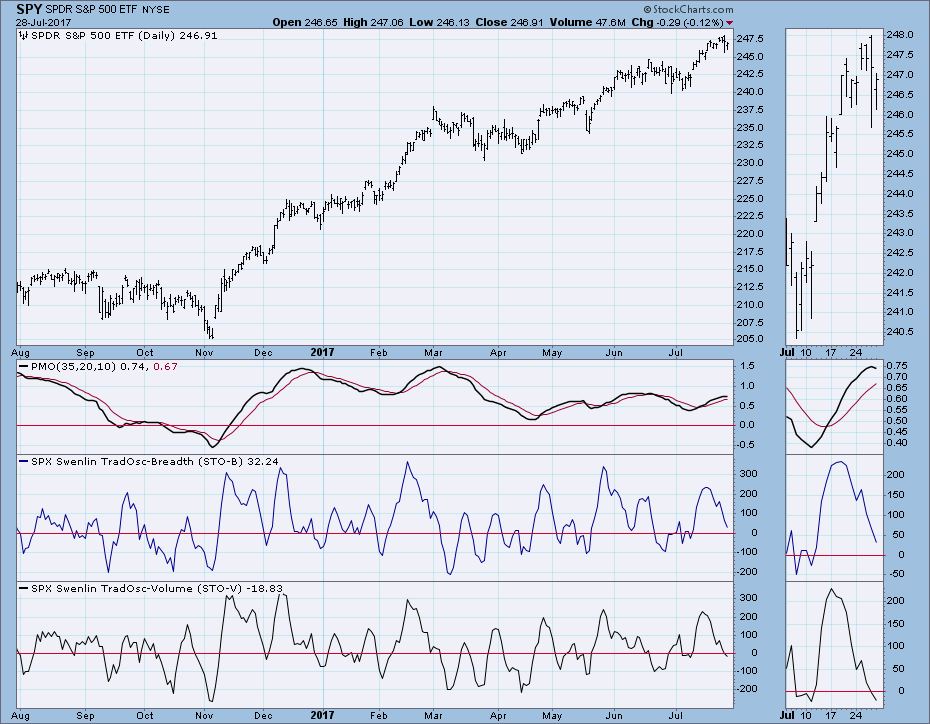Viewport: 930px width, 724px height.
Task: Click the Jul label on zoomed thumbnail chart
Action: (788, 352)
